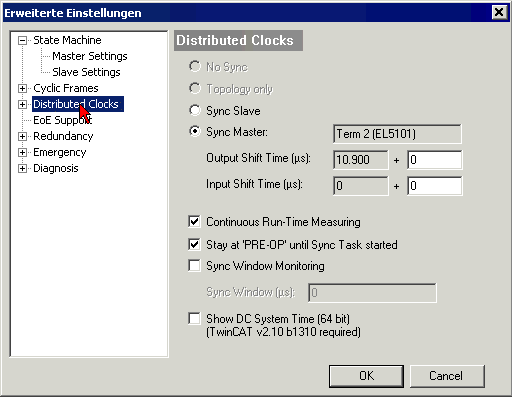This screenshot has width=512, height=397.
Task: Close the Erweiterte Einstellungen dialog
Action: tap(499, 12)
